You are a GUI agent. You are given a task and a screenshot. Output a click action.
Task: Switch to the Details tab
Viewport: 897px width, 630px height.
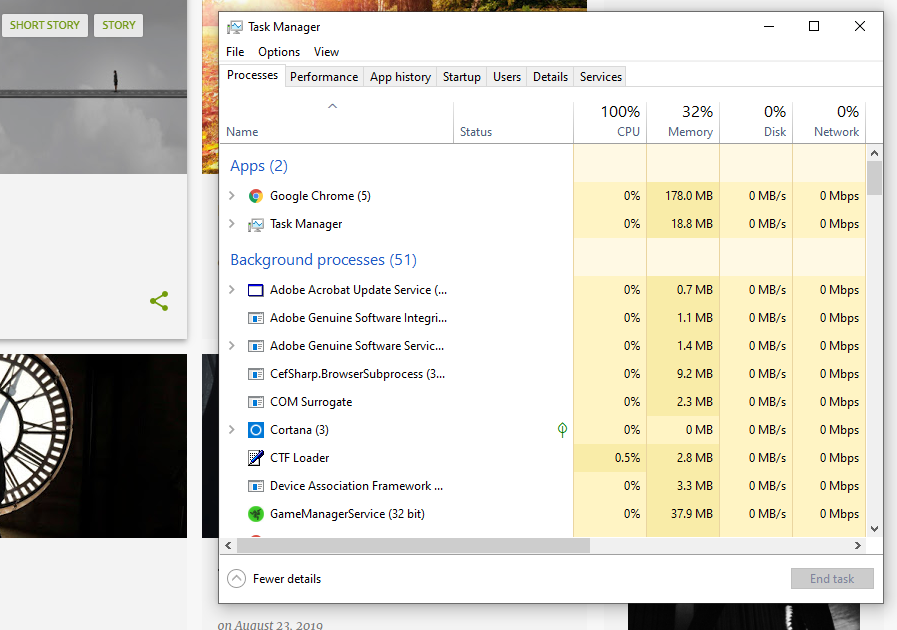(x=550, y=77)
